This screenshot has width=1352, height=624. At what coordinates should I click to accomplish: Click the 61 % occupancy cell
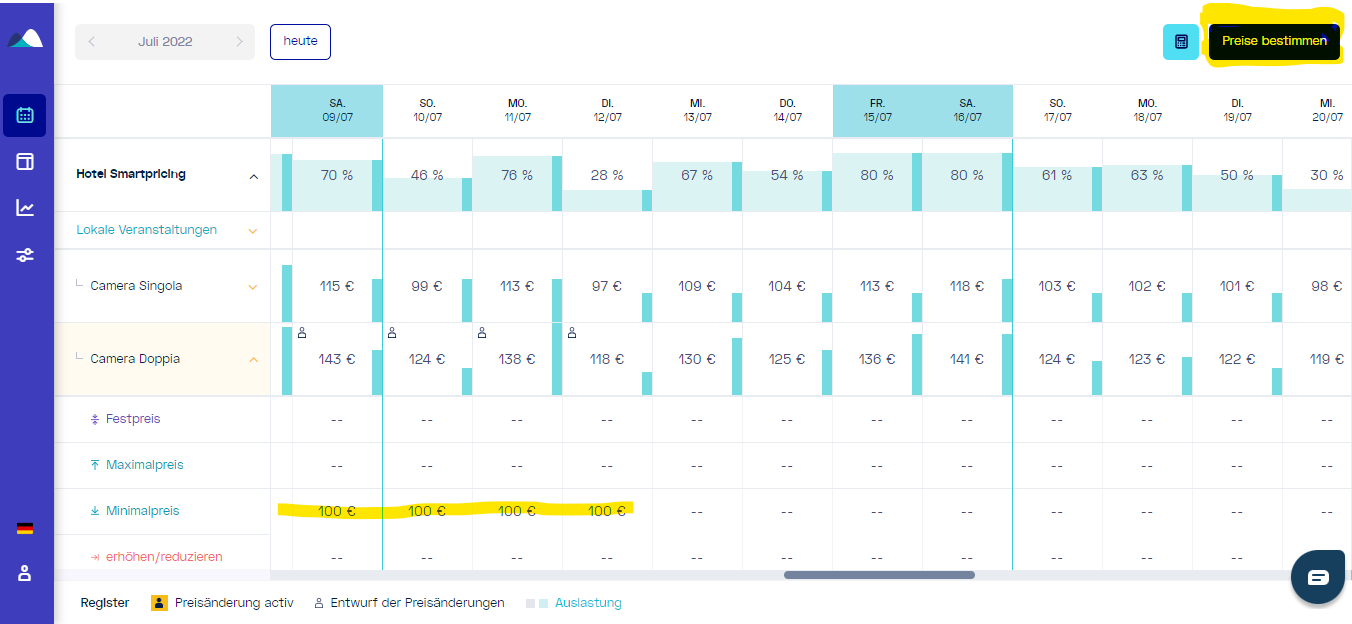coord(1057,175)
